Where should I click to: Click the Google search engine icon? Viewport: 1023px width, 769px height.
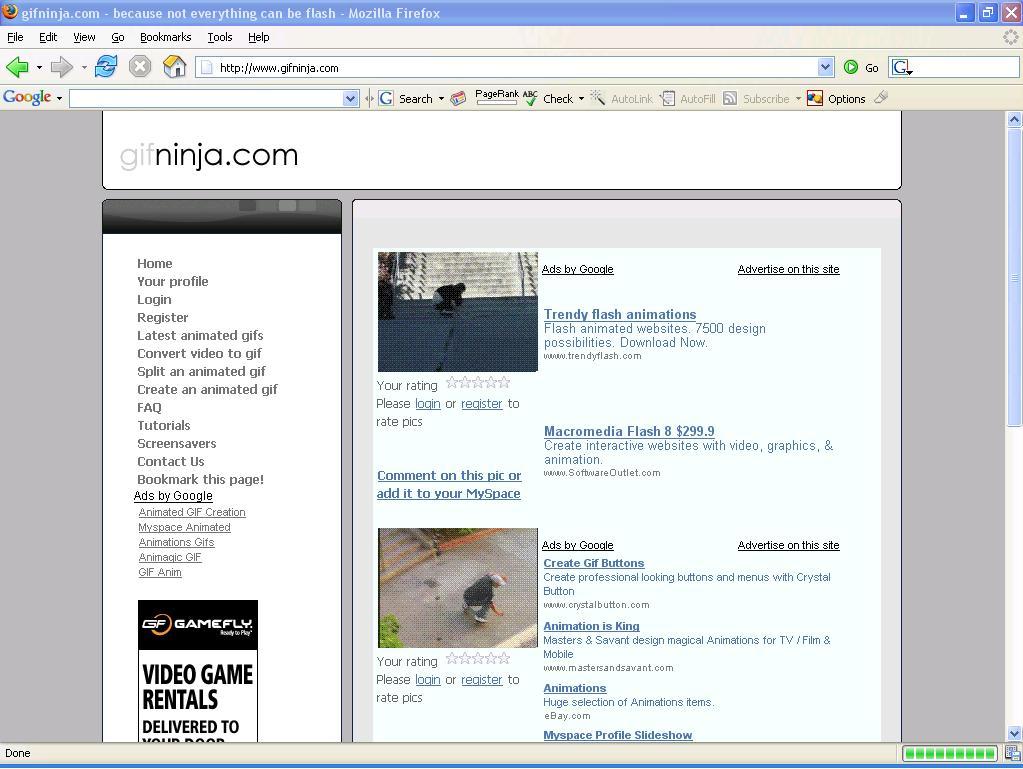(902, 67)
